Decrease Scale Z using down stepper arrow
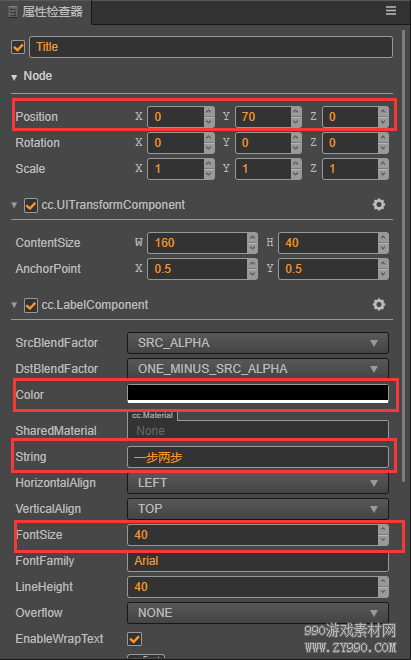The width and height of the screenshot is (411, 660). [383, 174]
